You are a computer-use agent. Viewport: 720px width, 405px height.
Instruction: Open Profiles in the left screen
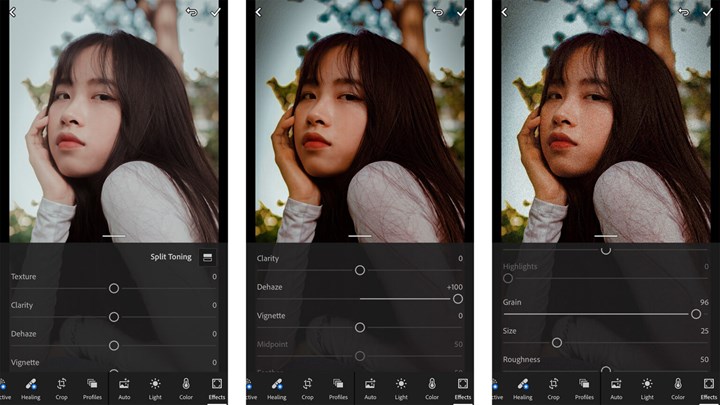(92, 388)
